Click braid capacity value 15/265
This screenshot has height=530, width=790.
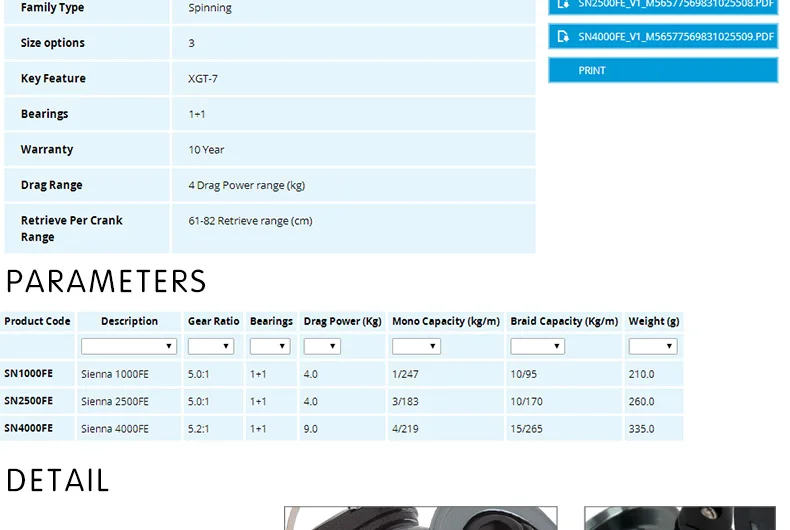(x=526, y=429)
